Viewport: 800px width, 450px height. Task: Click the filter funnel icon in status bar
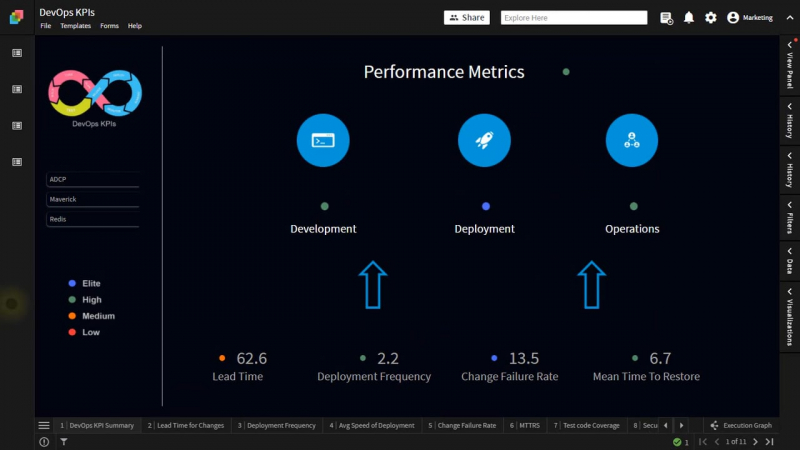(x=64, y=441)
